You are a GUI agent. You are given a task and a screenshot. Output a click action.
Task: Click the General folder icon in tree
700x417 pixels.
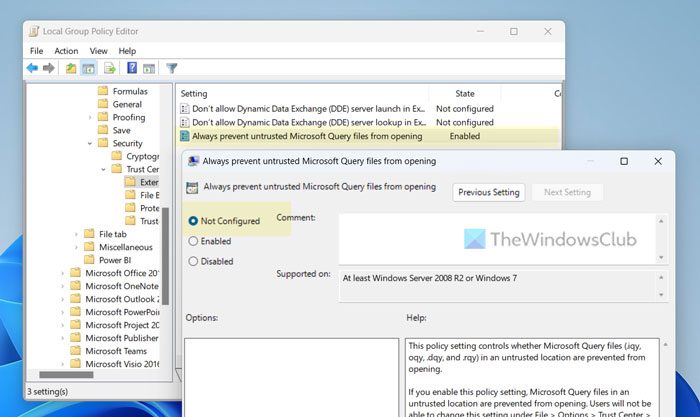click(x=103, y=104)
